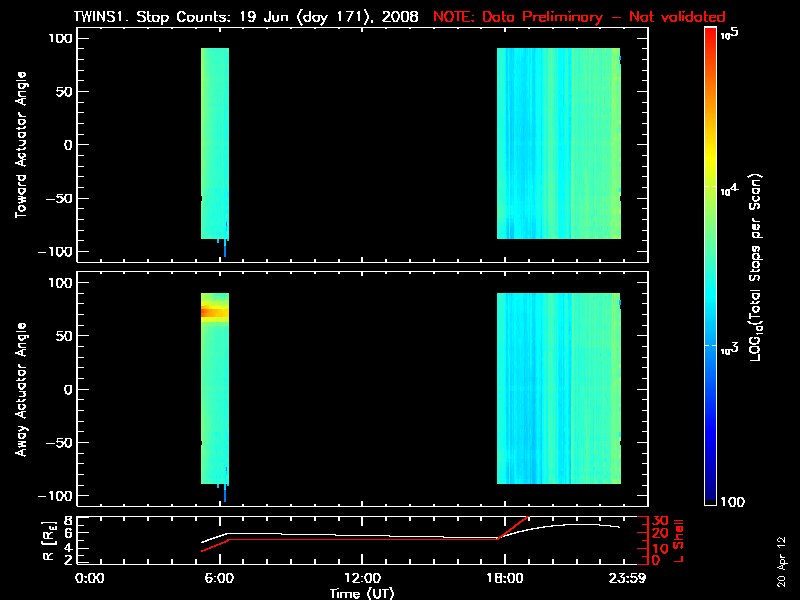Click the narrow early data strip in Toward panel
800x600 pixels.
pos(215,145)
